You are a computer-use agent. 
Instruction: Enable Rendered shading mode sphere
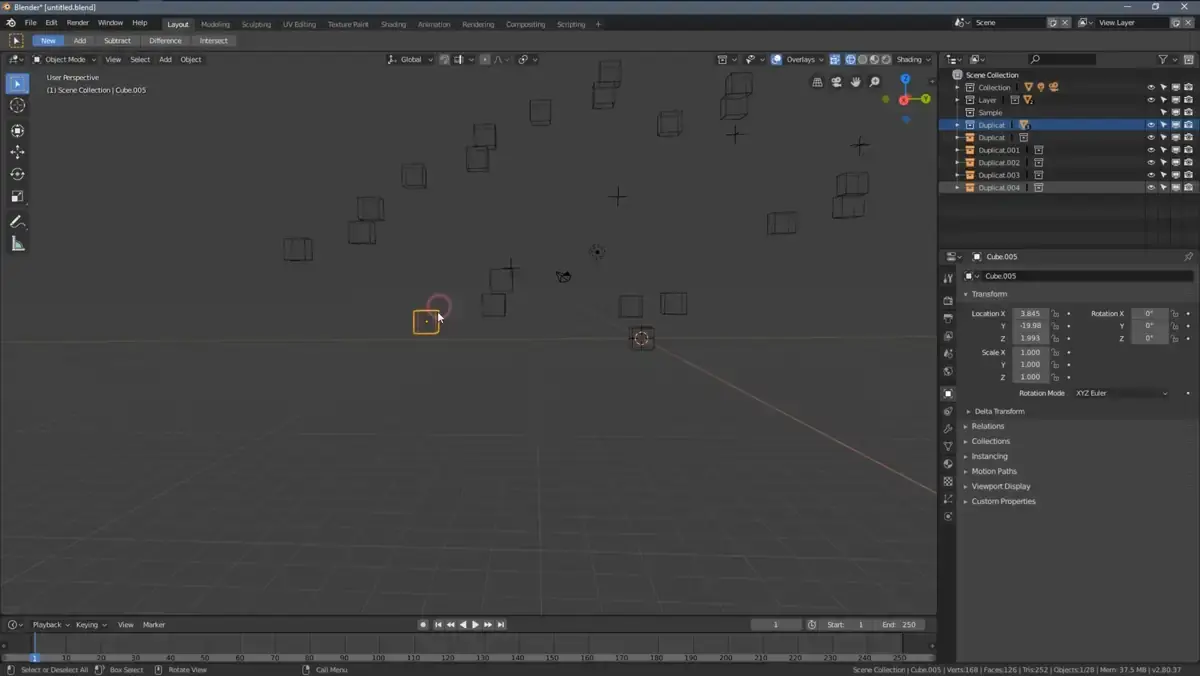click(886, 60)
